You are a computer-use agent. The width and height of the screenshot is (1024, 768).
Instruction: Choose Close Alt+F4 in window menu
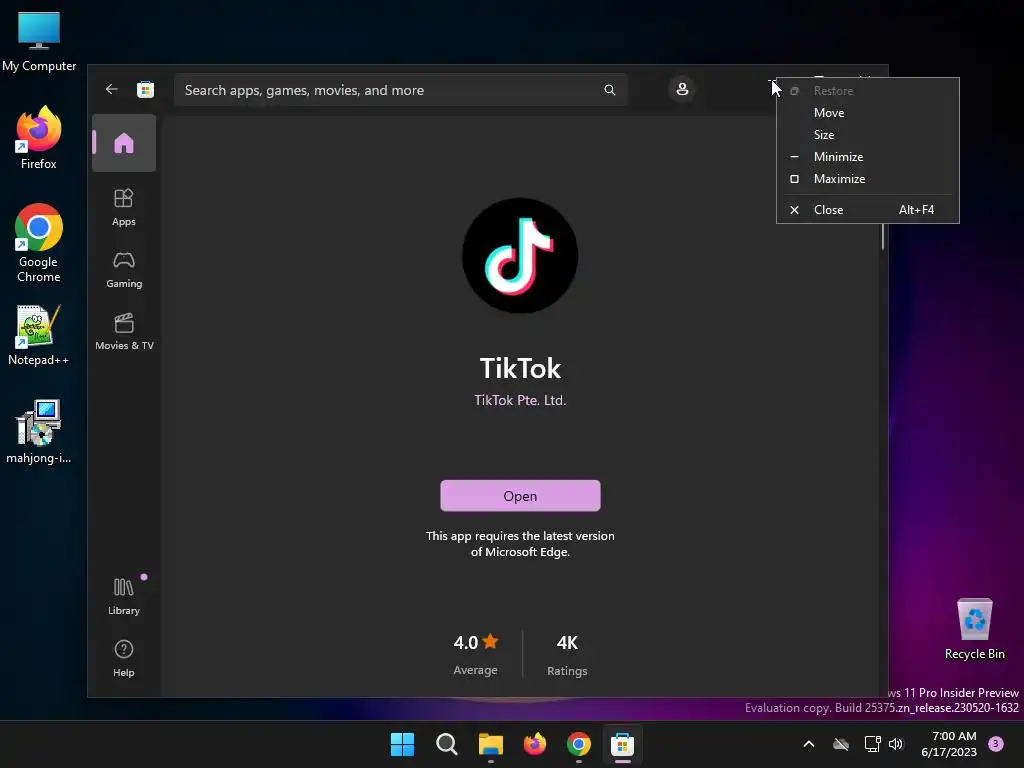(867, 210)
